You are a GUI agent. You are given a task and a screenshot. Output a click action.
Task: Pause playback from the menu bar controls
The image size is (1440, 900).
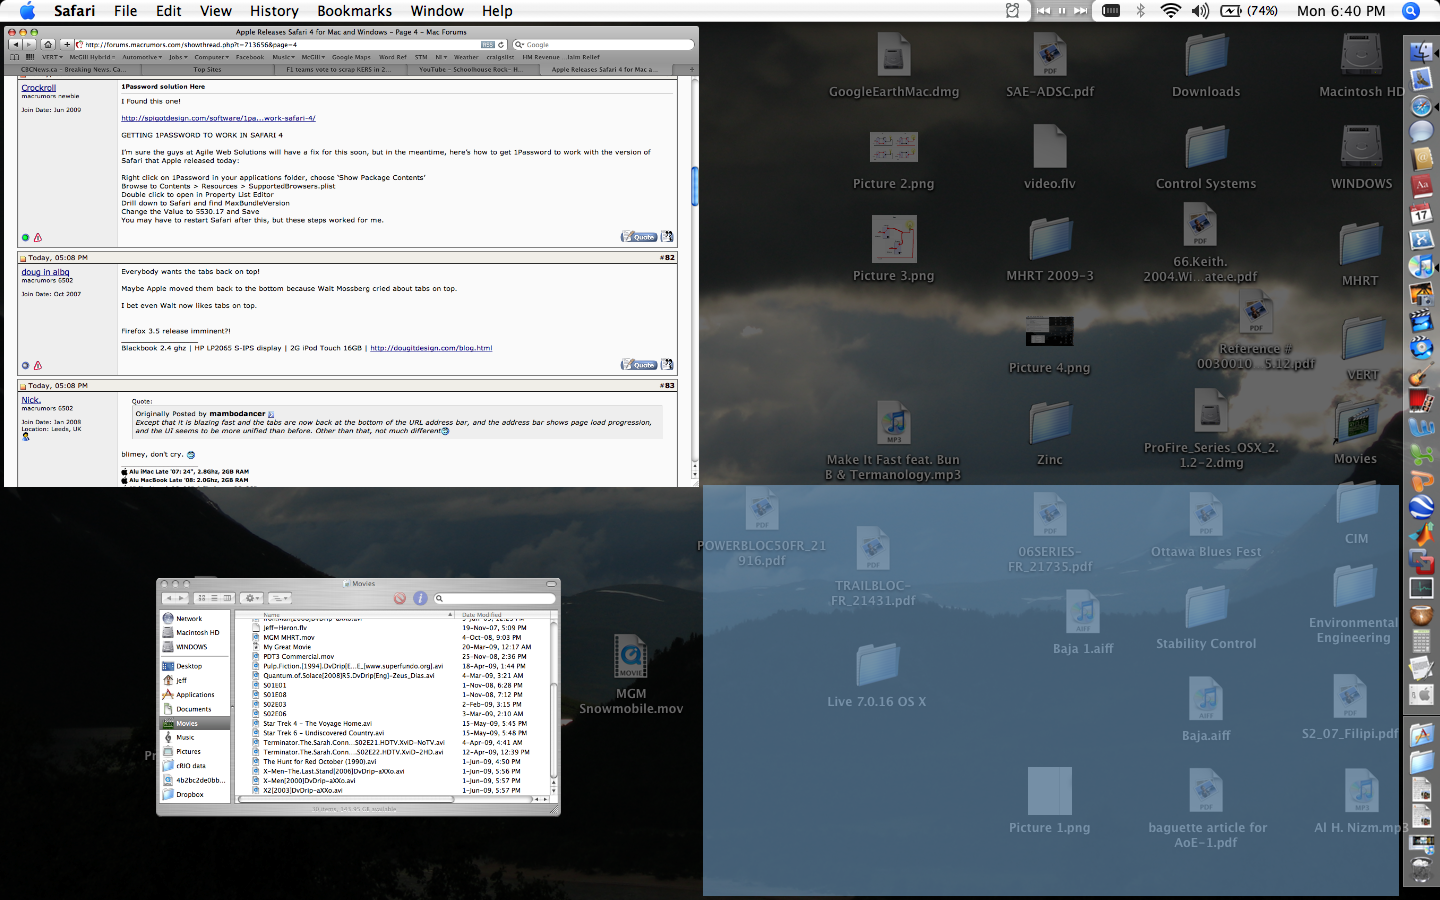point(1062,11)
